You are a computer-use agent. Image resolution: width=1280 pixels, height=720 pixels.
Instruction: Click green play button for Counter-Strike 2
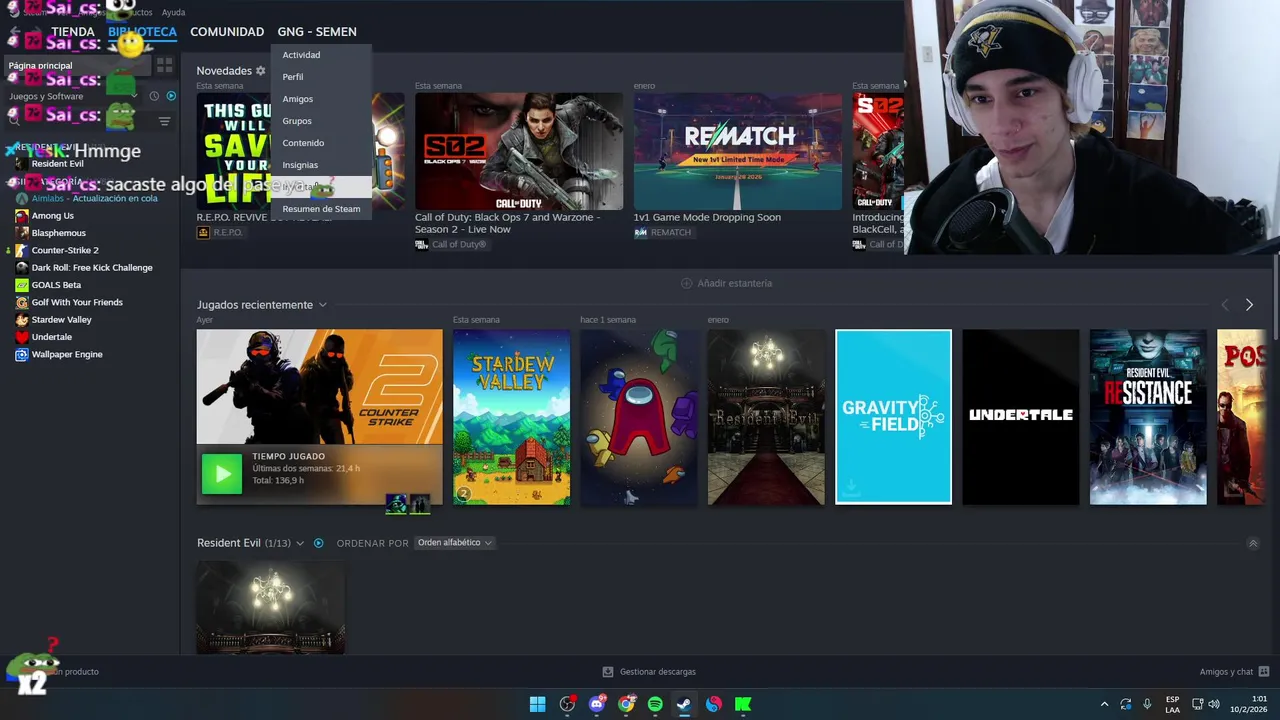pyautogui.click(x=222, y=474)
